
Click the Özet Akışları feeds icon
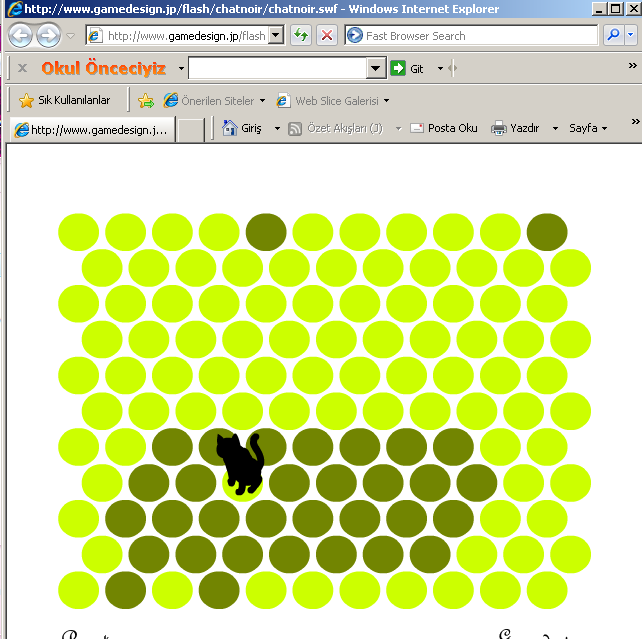point(295,129)
